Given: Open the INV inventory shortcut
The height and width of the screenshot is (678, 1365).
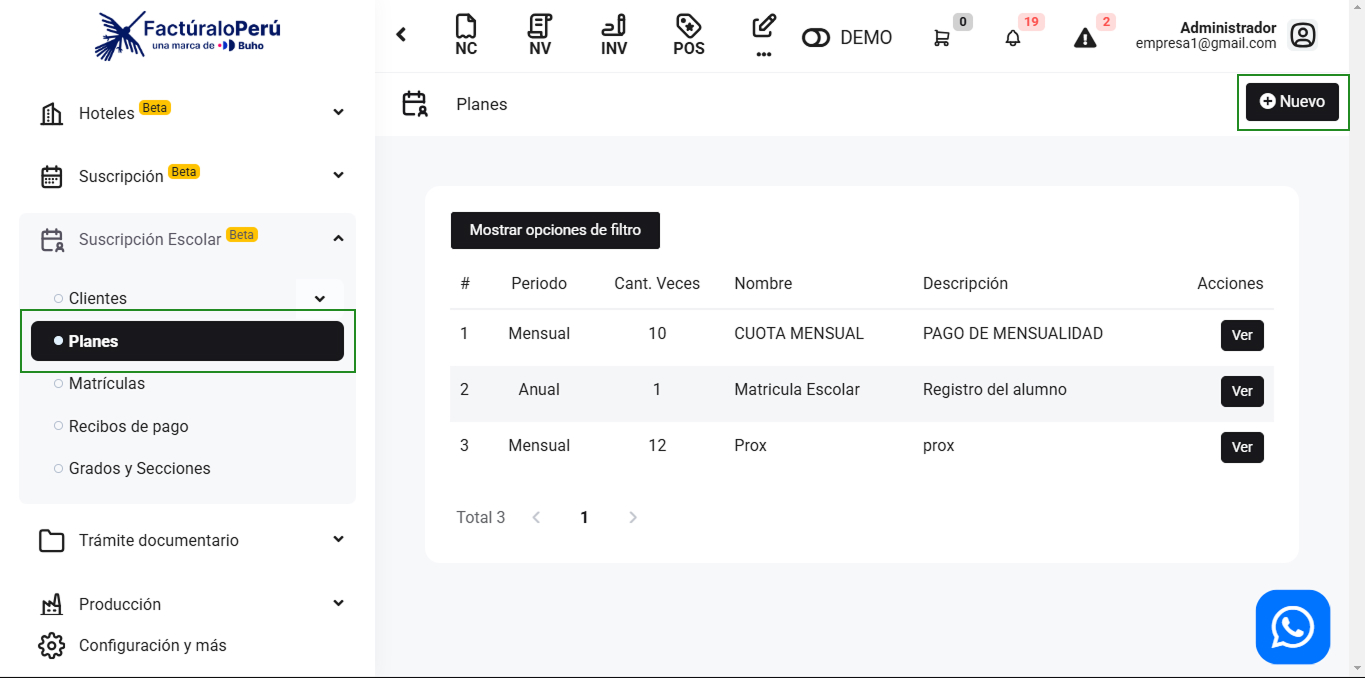Looking at the screenshot, I should pos(614,35).
